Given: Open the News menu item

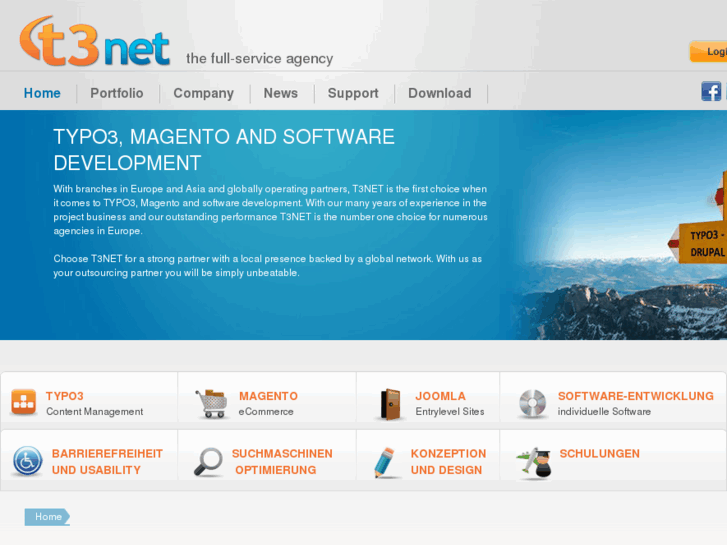Looking at the screenshot, I should 281,93.
